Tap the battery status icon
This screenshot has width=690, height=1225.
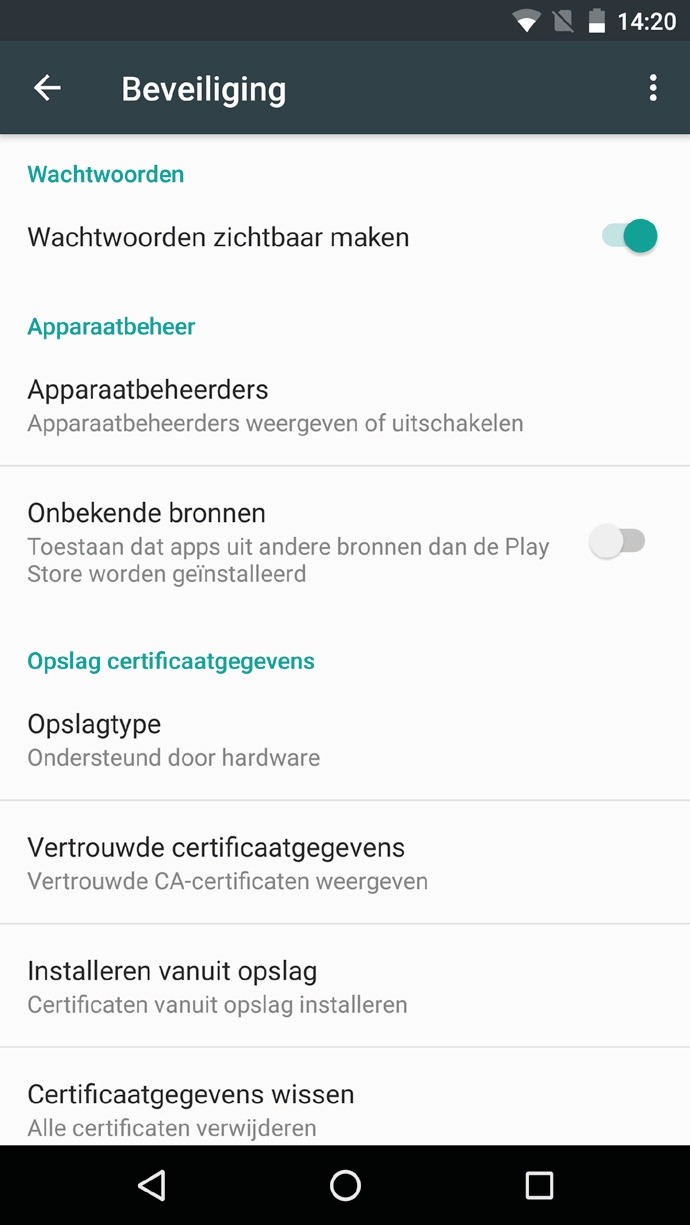point(597,21)
